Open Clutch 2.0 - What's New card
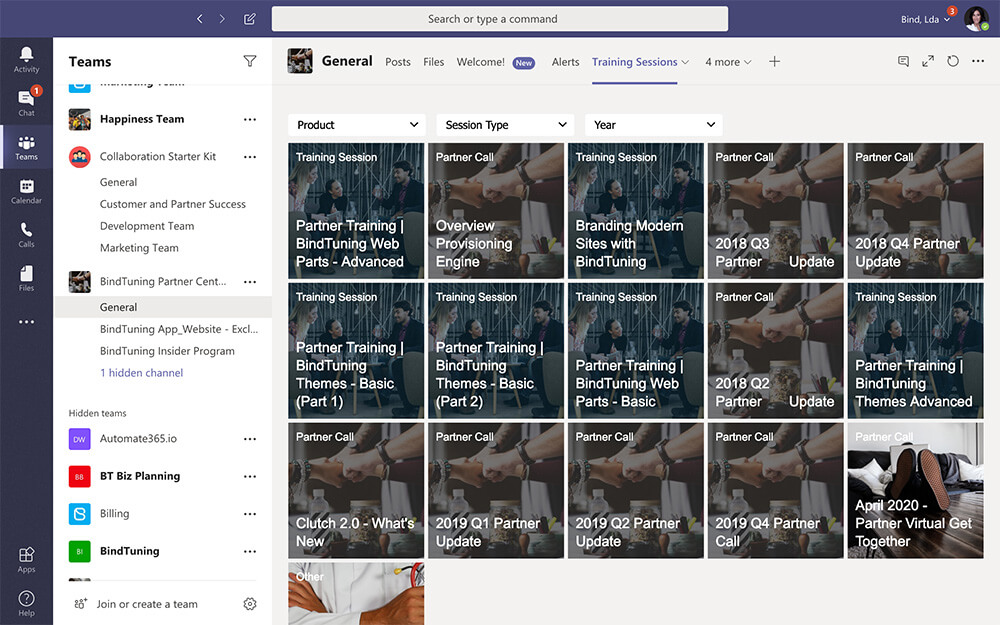Viewport: 1000px width, 625px height. (356, 490)
